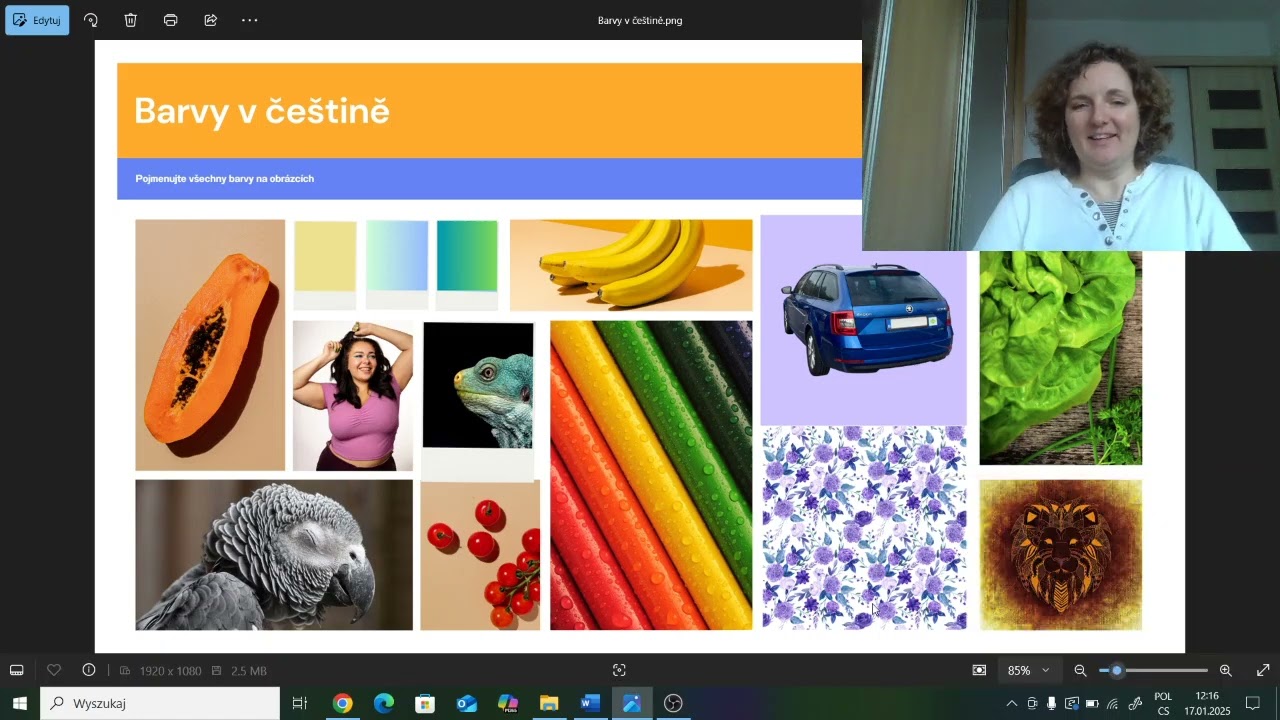
Task: Click the 1920 x 1080 dimensions text
Action: [170, 671]
